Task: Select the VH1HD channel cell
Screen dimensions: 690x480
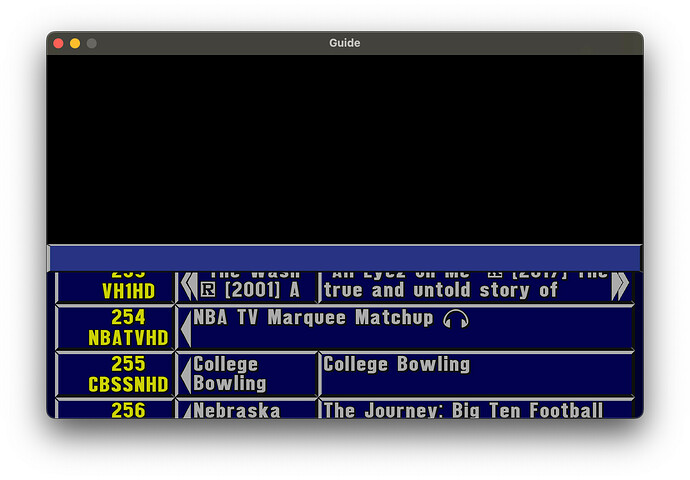Action: click(x=115, y=287)
